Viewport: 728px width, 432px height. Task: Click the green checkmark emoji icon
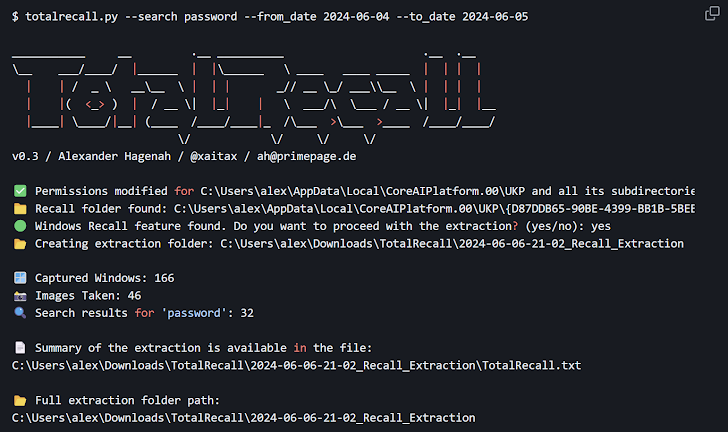coord(20,191)
